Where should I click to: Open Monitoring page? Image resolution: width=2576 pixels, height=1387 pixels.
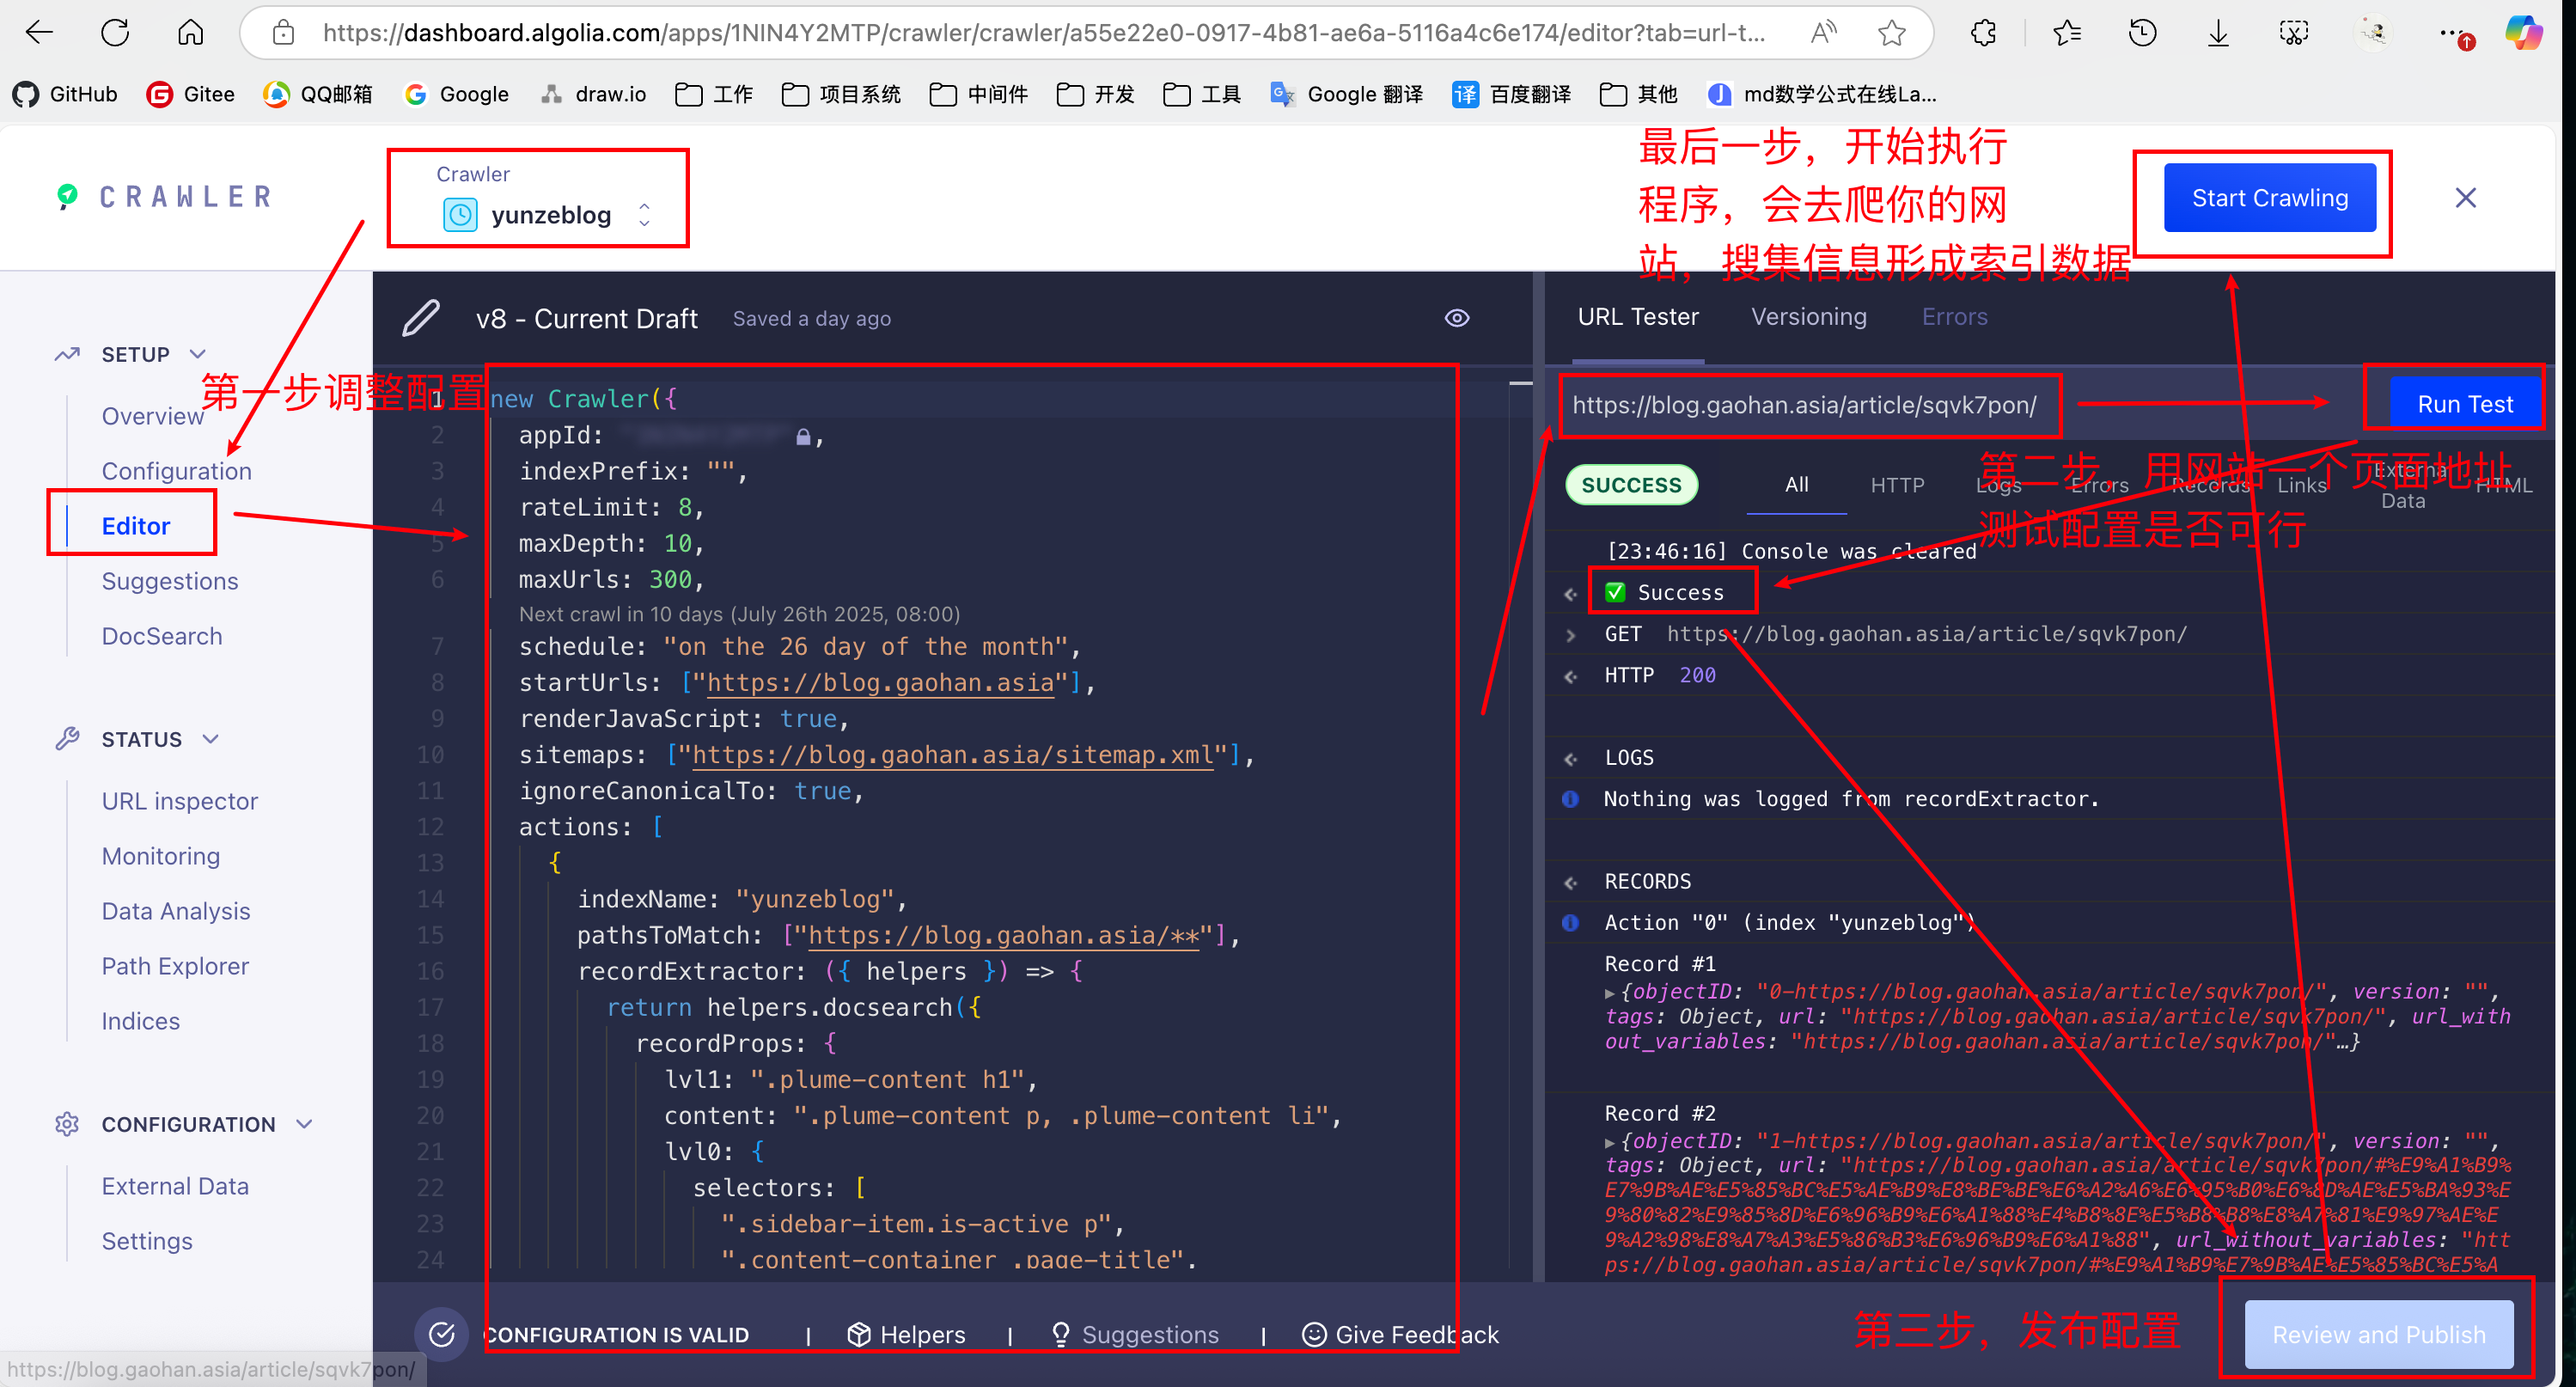click(161, 856)
